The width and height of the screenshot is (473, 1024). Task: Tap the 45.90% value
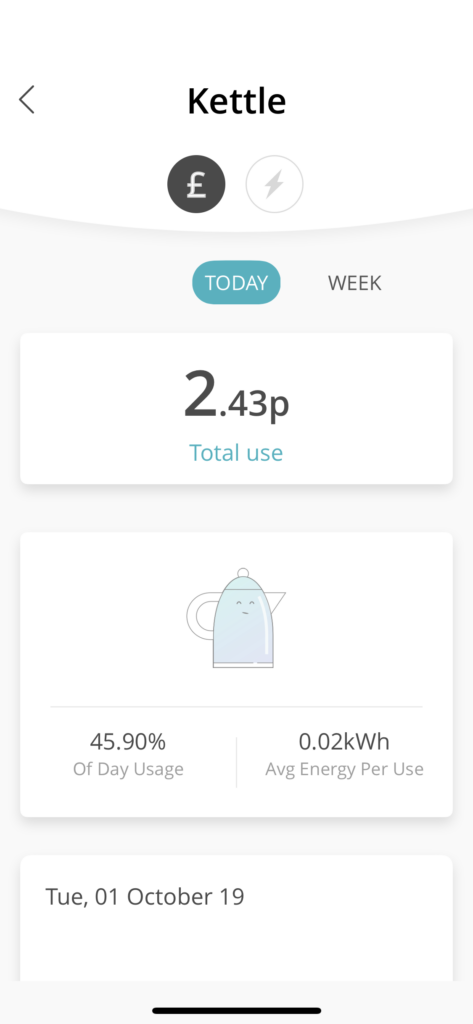[x=128, y=742]
